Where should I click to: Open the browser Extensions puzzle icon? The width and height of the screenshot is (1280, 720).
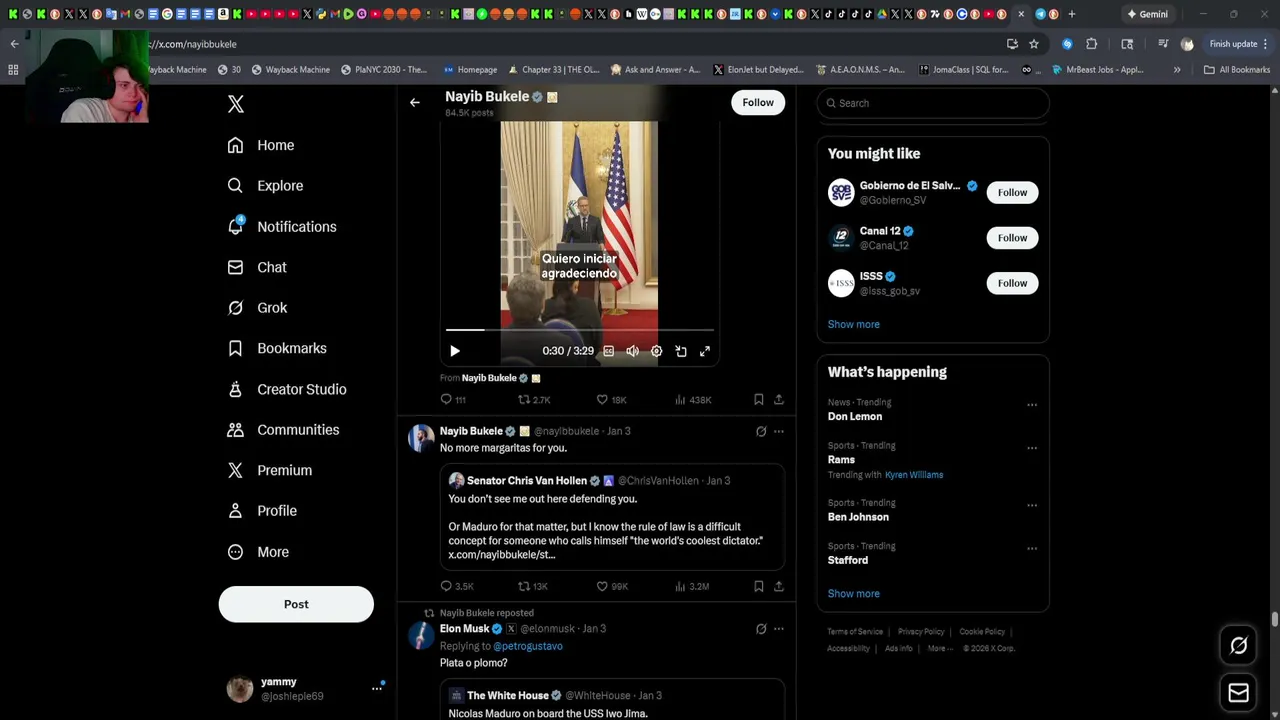tap(1091, 44)
